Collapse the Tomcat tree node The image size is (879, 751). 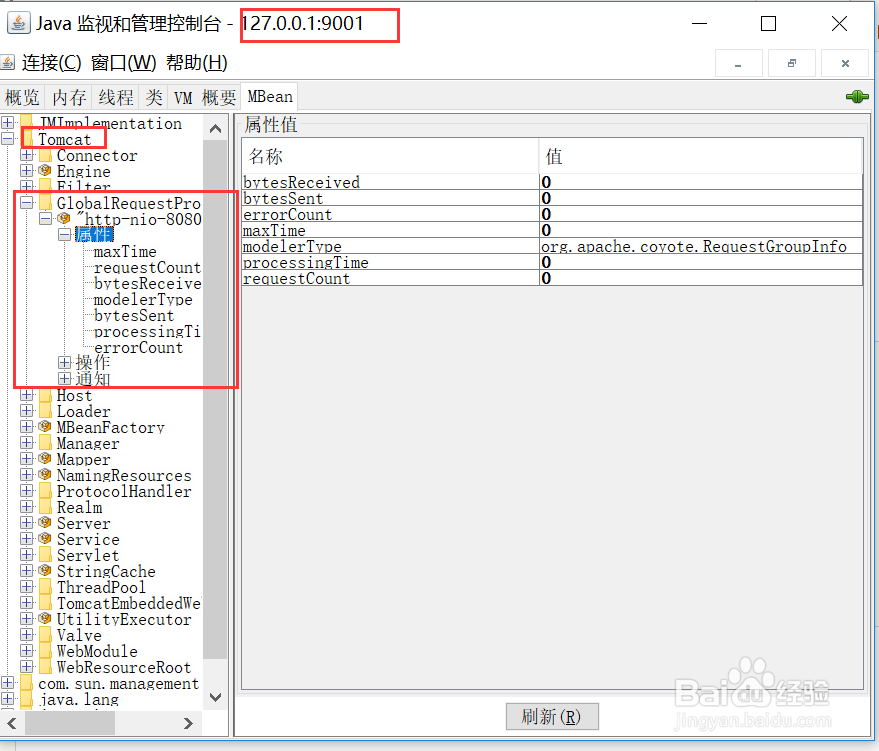8,138
